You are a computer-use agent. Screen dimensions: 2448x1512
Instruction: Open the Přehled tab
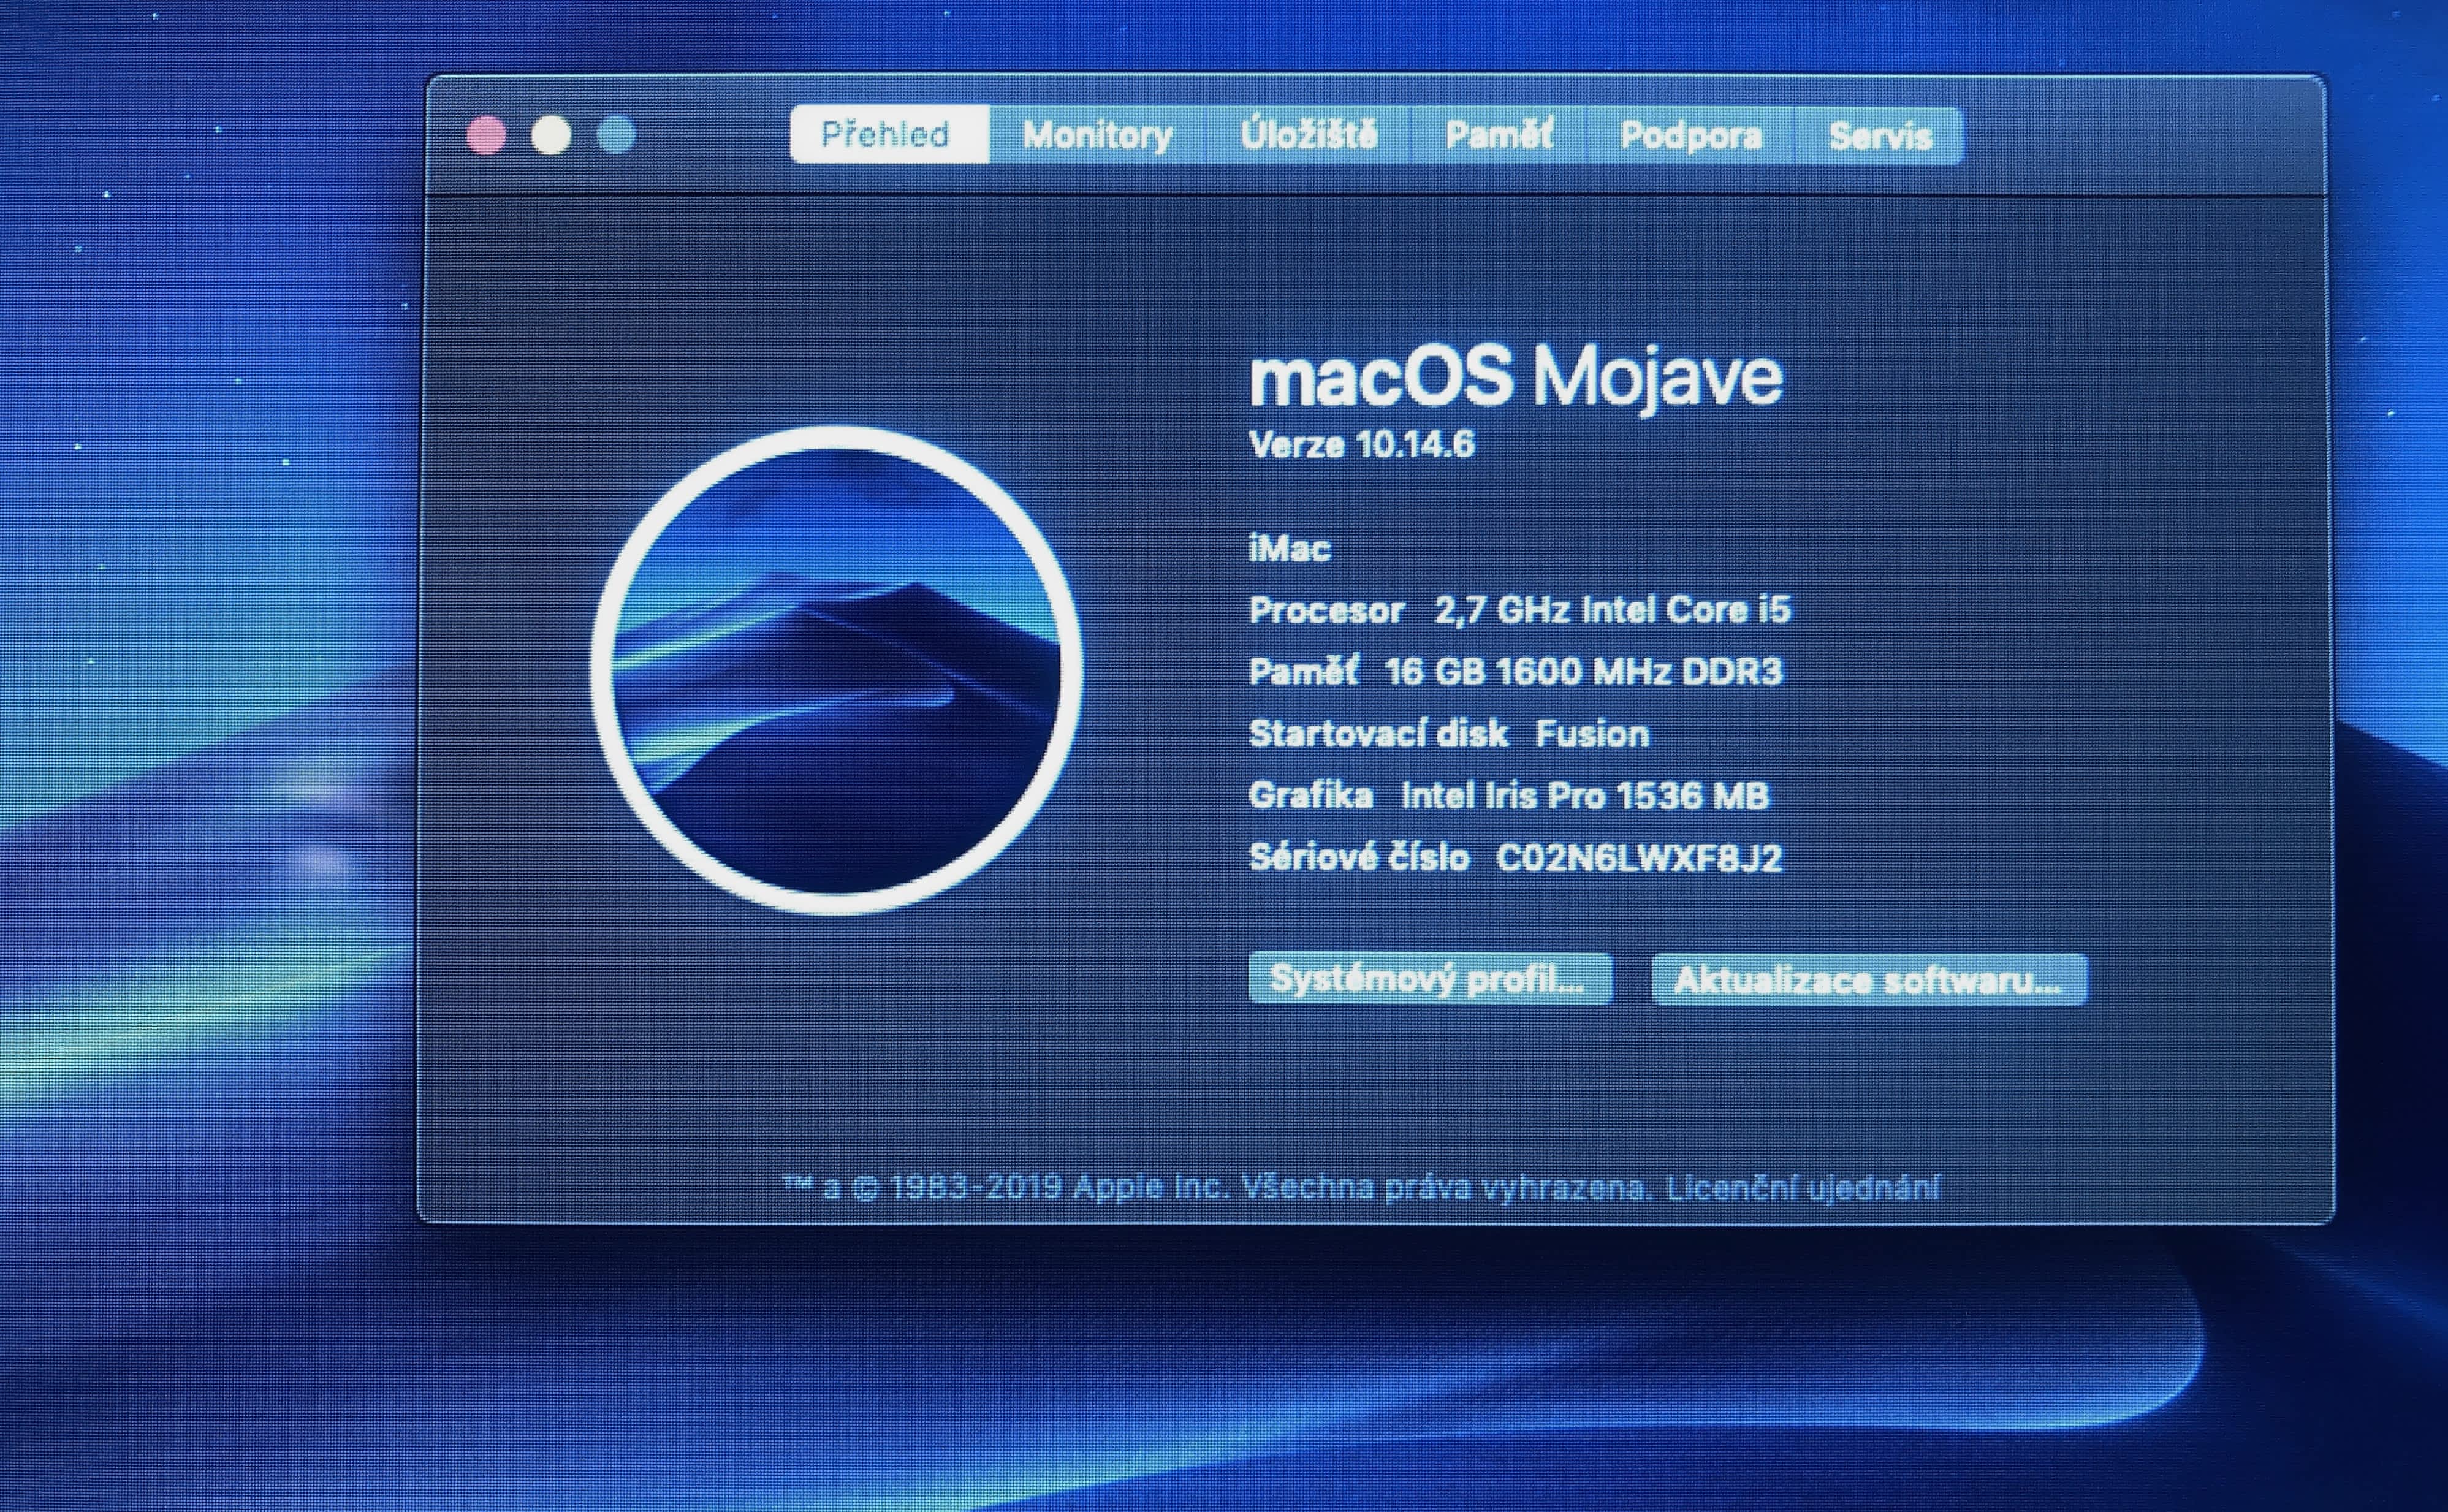tap(886, 134)
